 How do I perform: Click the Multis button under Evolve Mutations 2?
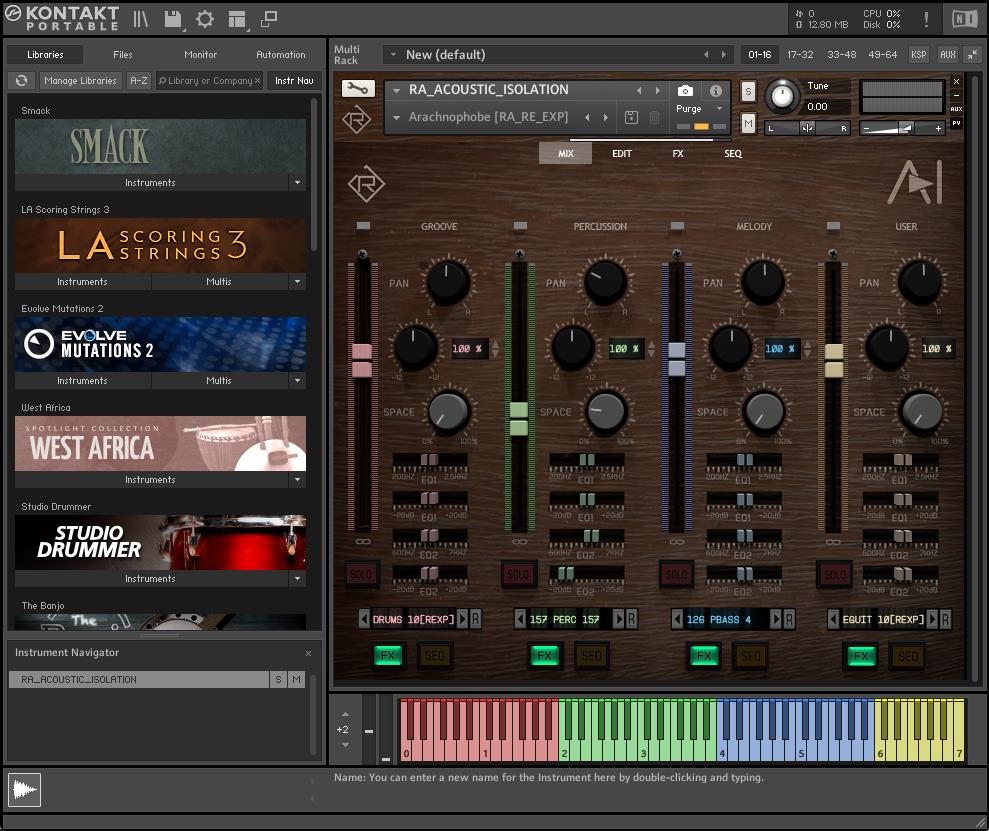click(x=218, y=381)
